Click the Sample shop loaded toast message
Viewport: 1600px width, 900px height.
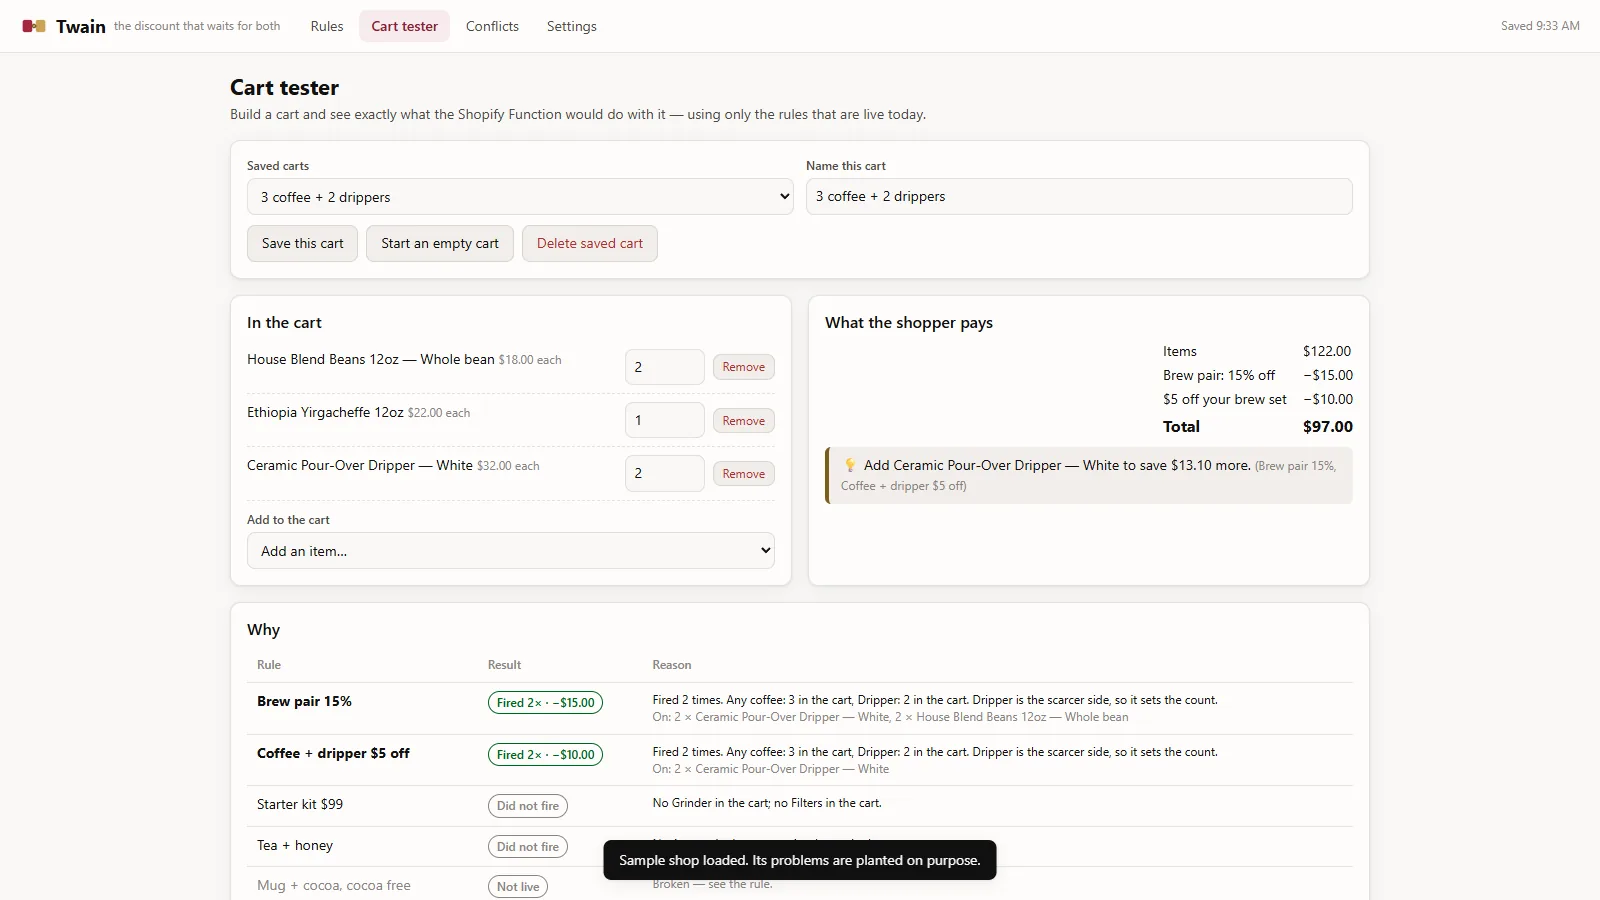(800, 860)
